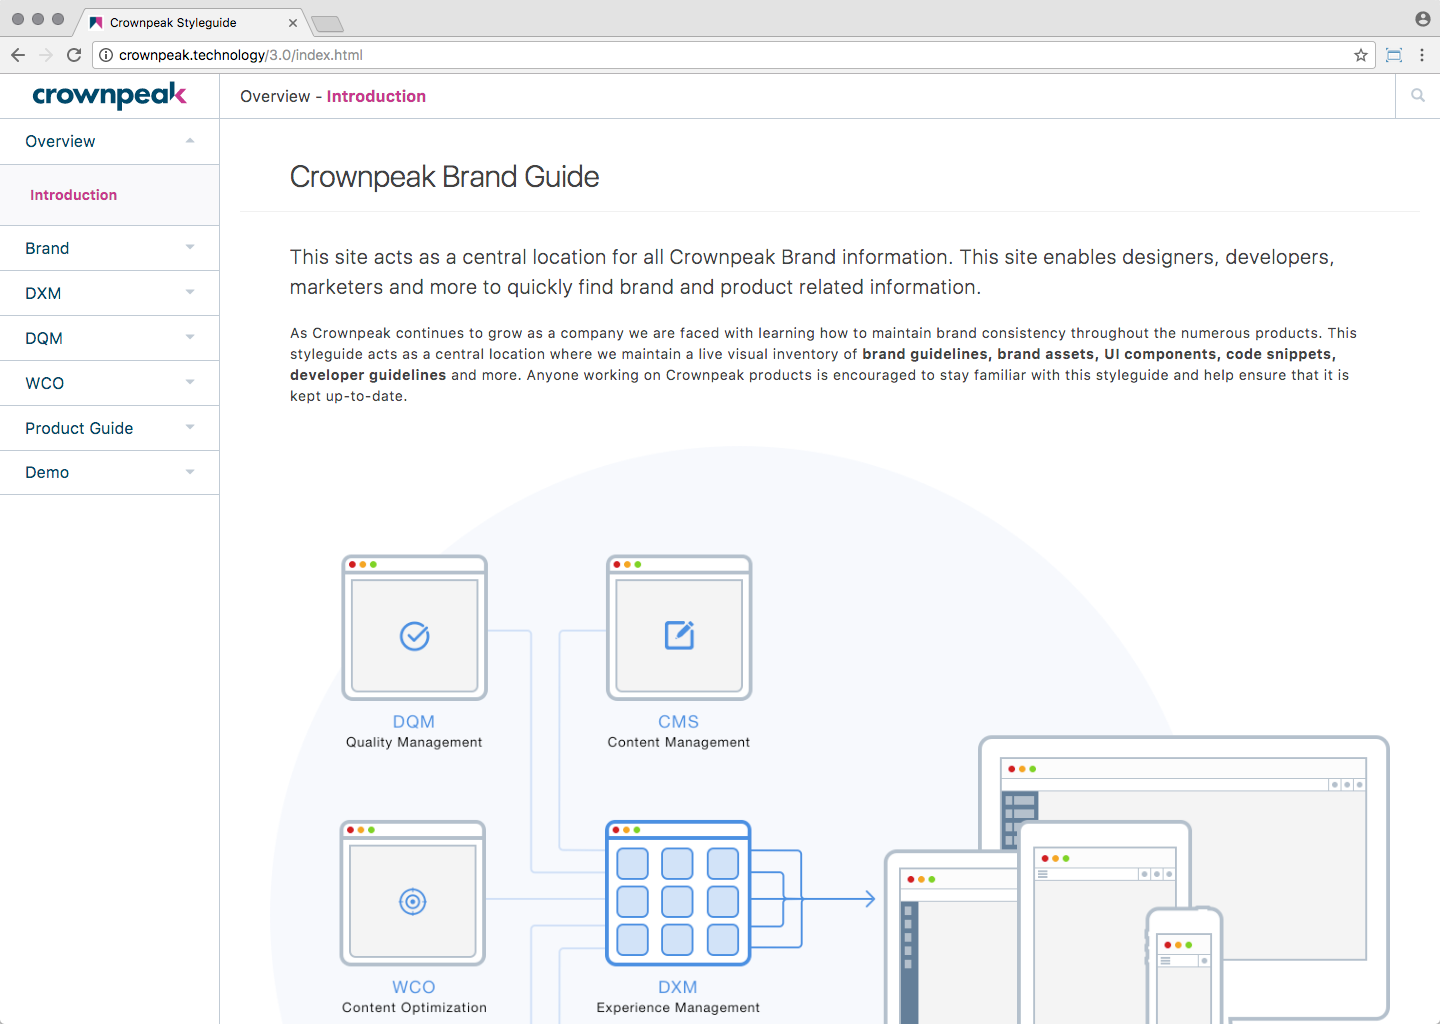Expand the Demo menu arrow
This screenshot has height=1024, width=1440.
[x=190, y=472]
